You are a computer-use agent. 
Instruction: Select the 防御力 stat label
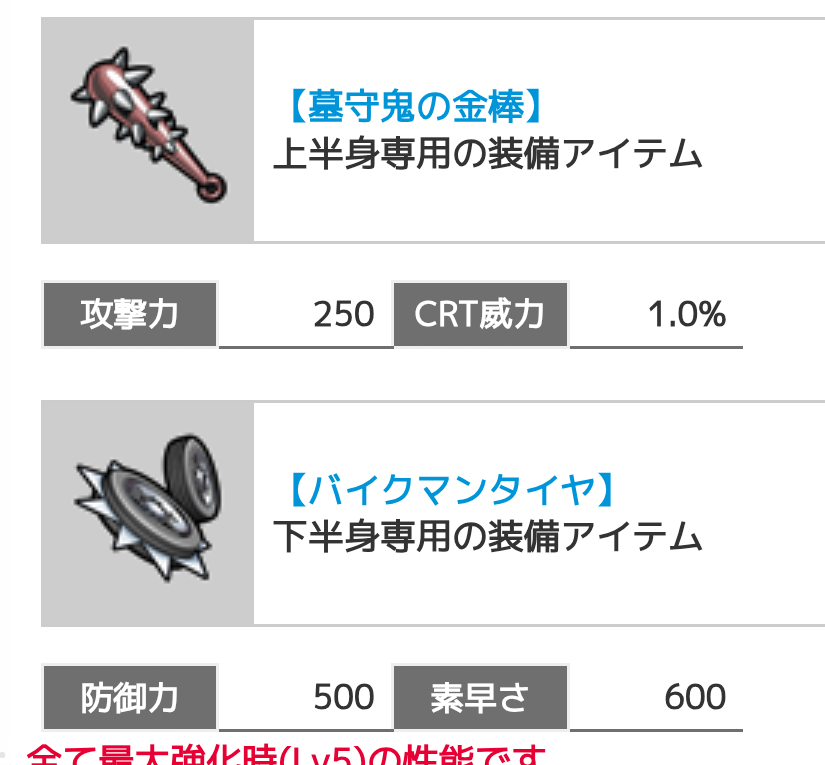click(x=129, y=698)
